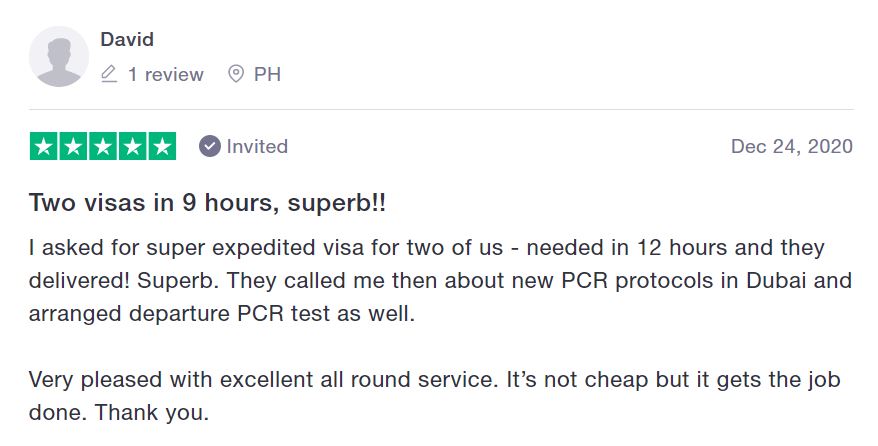This screenshot has height=446, width=878.
Task: Click the second green rating star
Action: [73, 146]
